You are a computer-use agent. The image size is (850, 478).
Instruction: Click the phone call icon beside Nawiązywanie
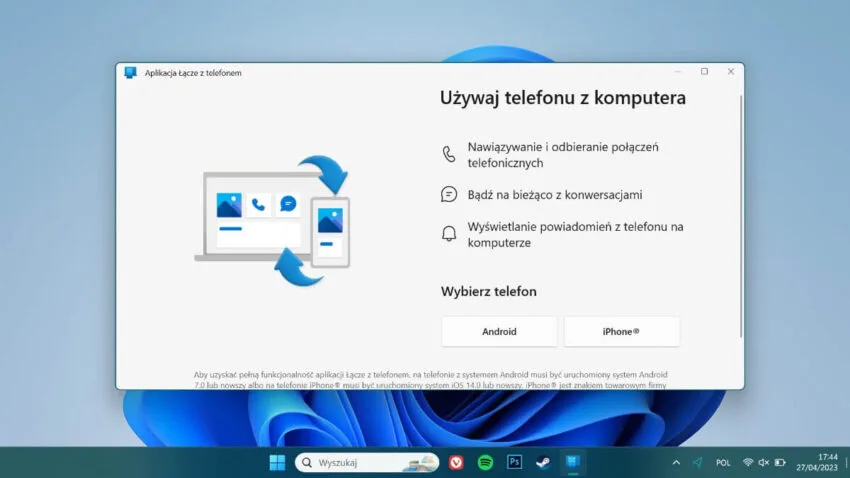[449, 154]
